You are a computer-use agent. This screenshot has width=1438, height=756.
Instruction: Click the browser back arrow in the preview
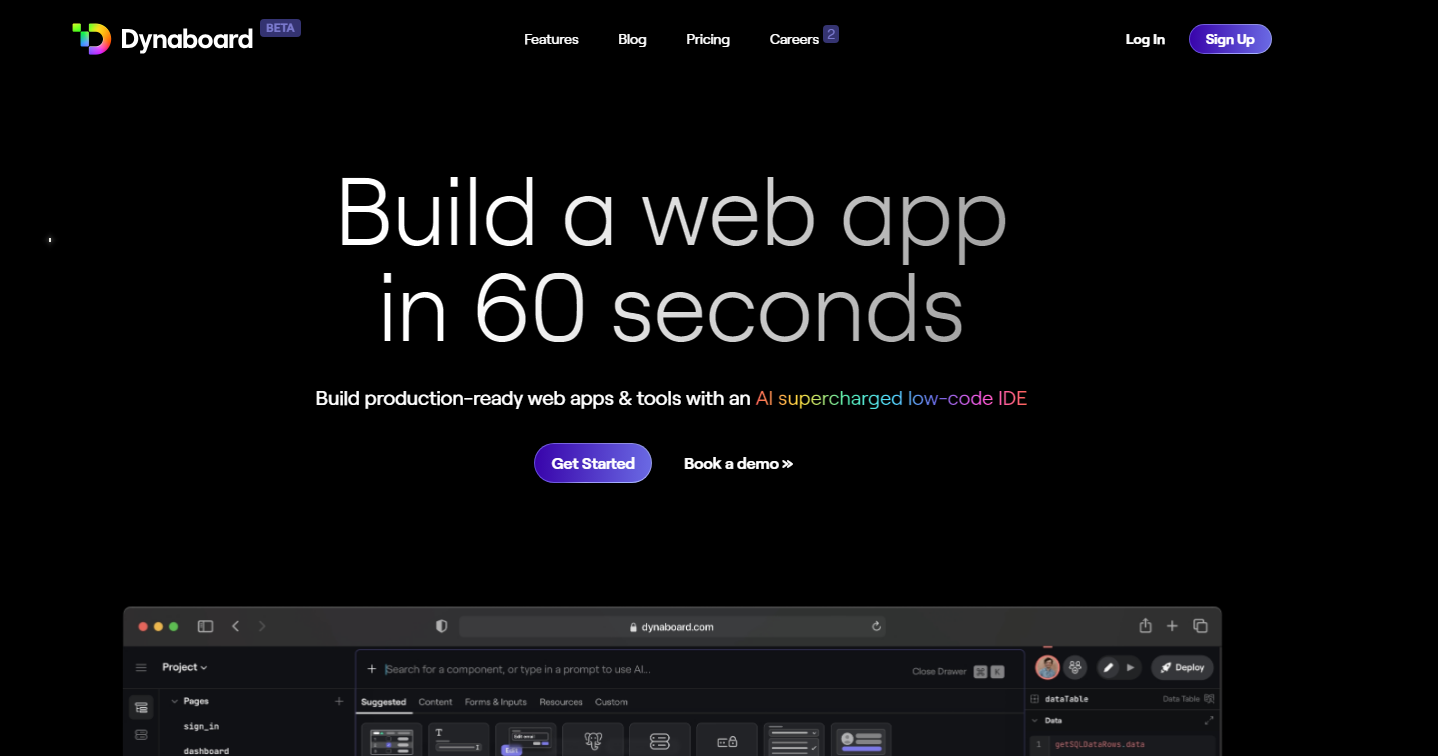tap(235, 626)
